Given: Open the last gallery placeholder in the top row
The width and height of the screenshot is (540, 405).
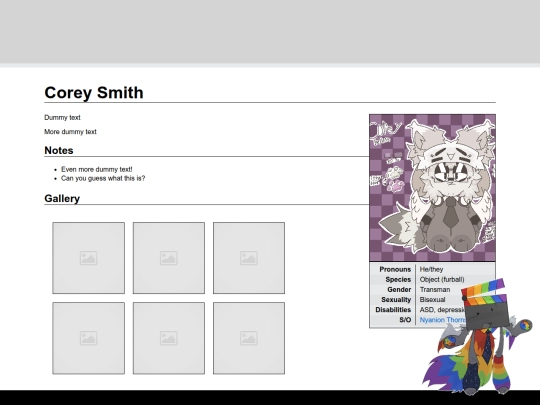Looking at the screenshot, I should pos(249,258).
